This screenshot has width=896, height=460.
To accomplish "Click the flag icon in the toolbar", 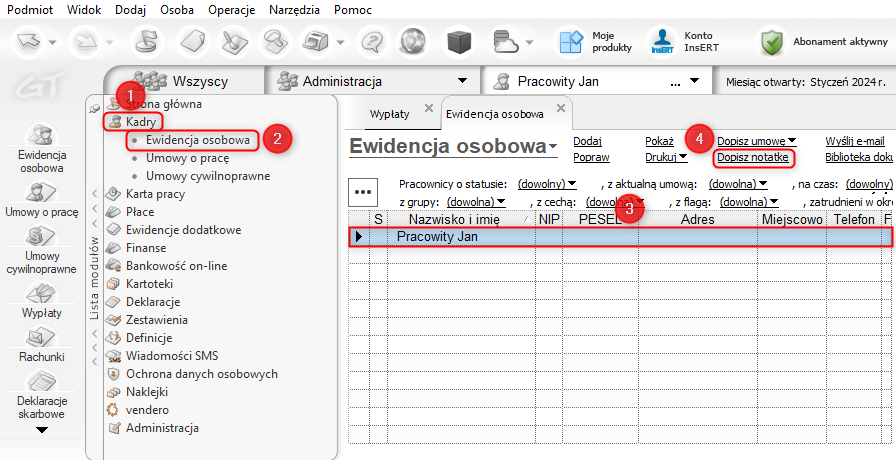I will (147, 42).
